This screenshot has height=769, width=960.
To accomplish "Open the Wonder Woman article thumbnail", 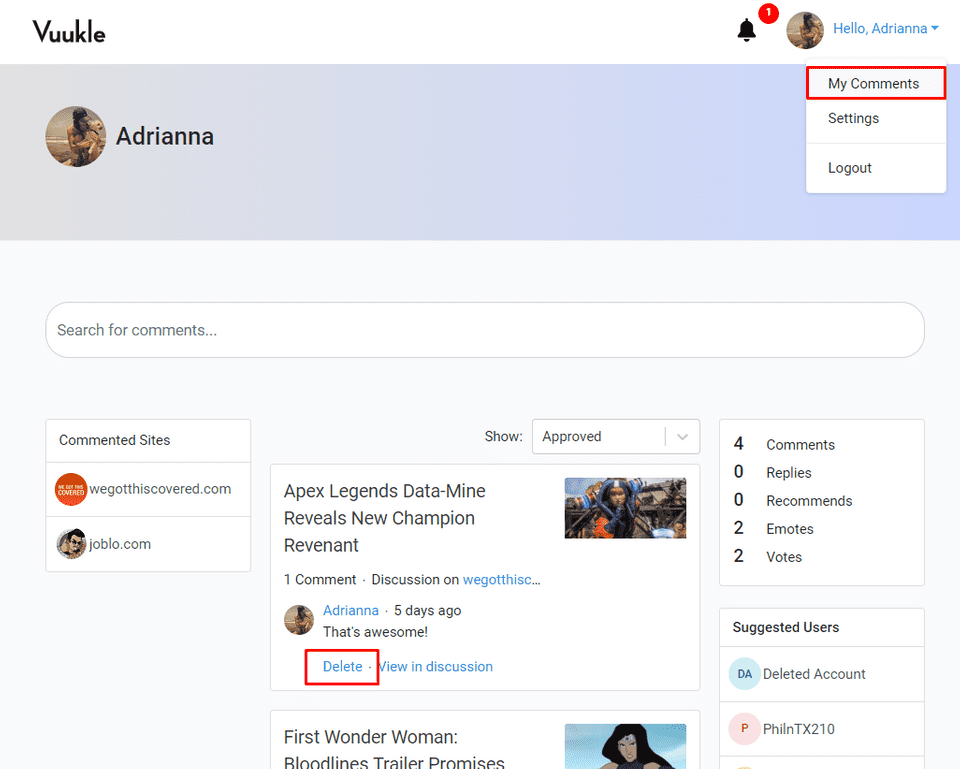I will [625, 747].
